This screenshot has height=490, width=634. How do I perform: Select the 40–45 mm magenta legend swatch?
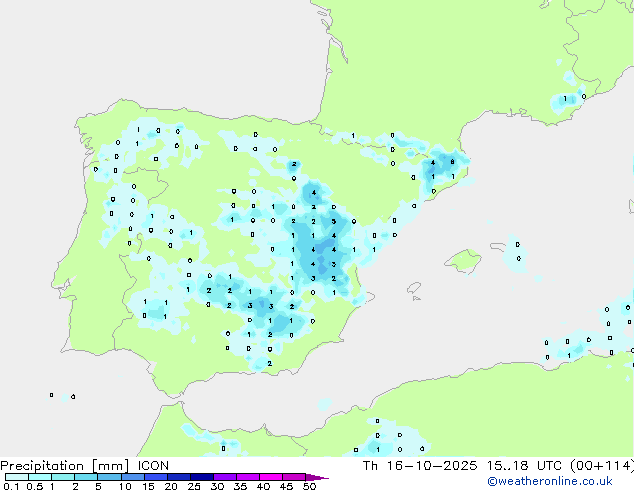pyautogui.click(x=271, y=477)
